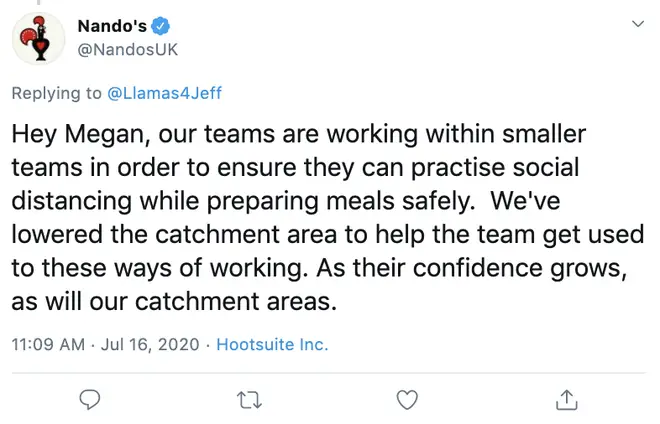The height and width of the screenshot is (424, 660).
Task: Click the 'Replying to' label
Action: (x=57, y=93)
